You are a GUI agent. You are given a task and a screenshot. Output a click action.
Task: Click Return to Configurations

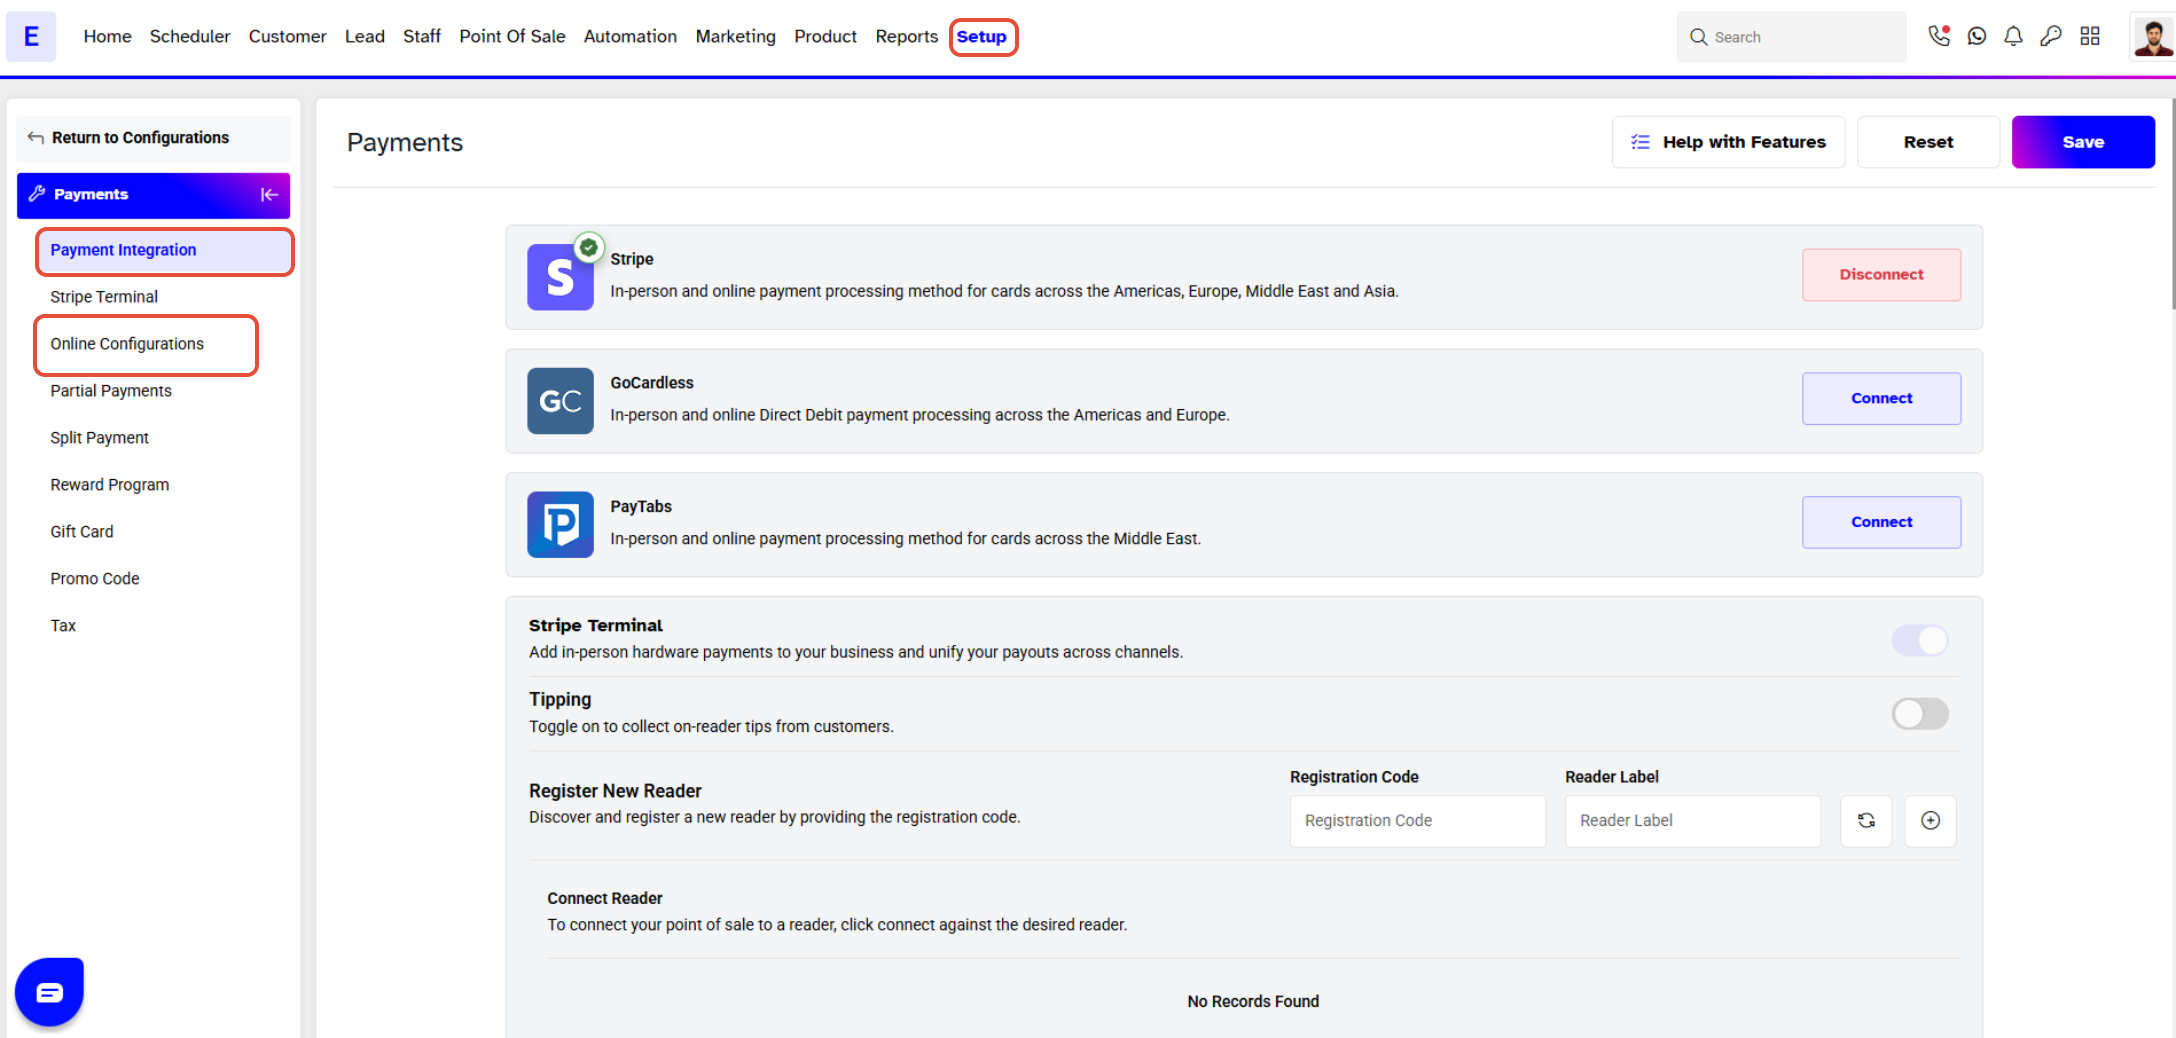click(154, 138)
